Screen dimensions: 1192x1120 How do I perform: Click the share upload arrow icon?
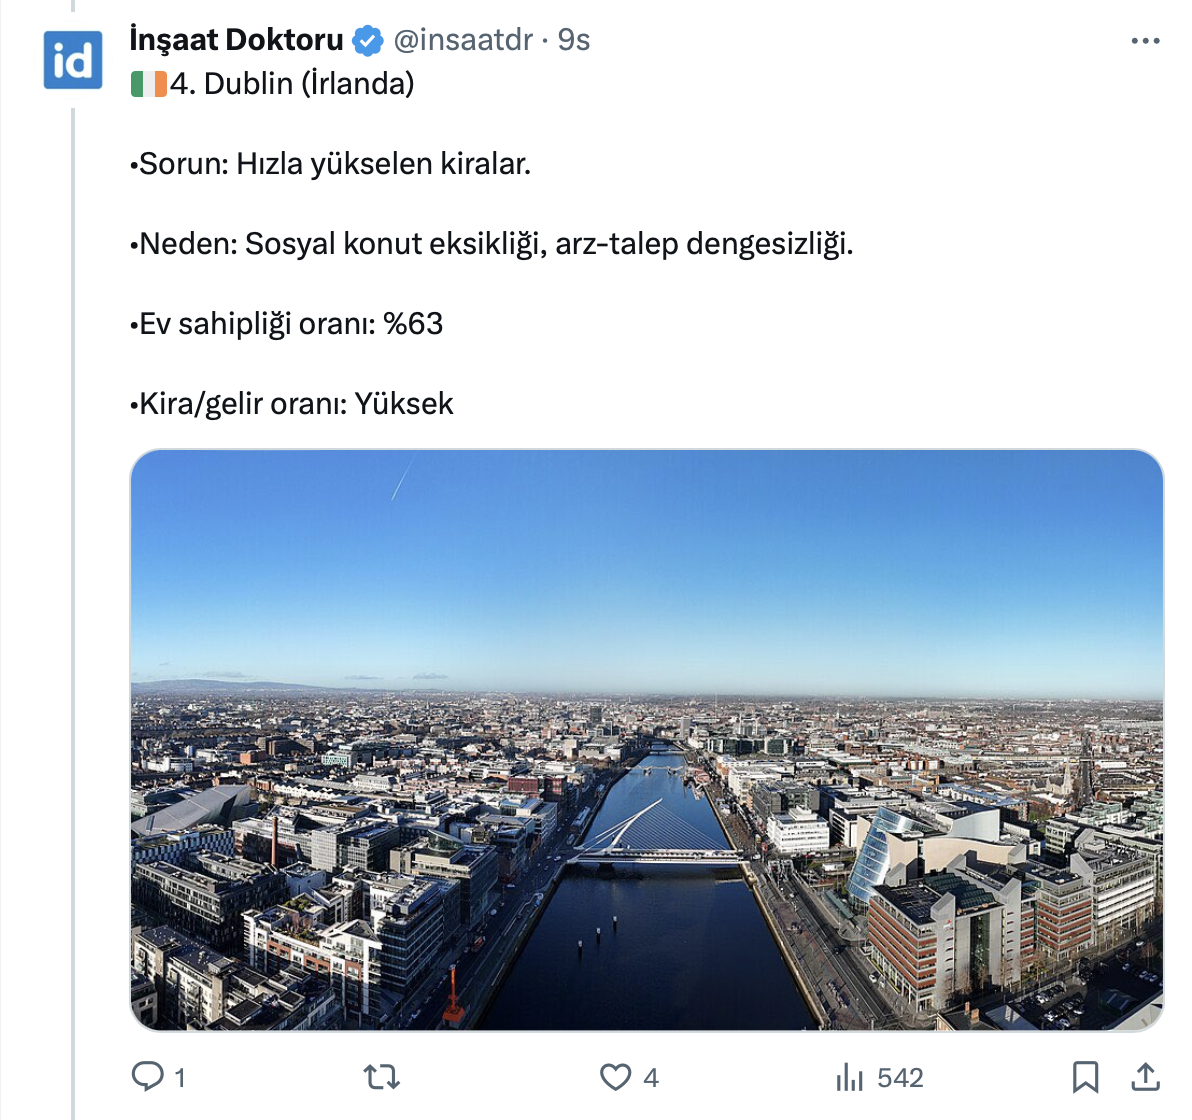(1145, 1077)
